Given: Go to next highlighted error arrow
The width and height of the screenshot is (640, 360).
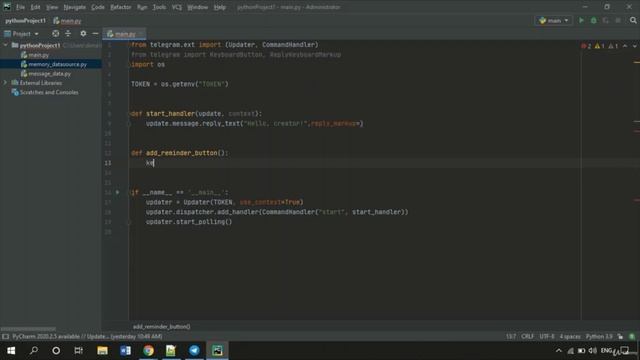Looking at the screenshot, I should pos(634,46).
